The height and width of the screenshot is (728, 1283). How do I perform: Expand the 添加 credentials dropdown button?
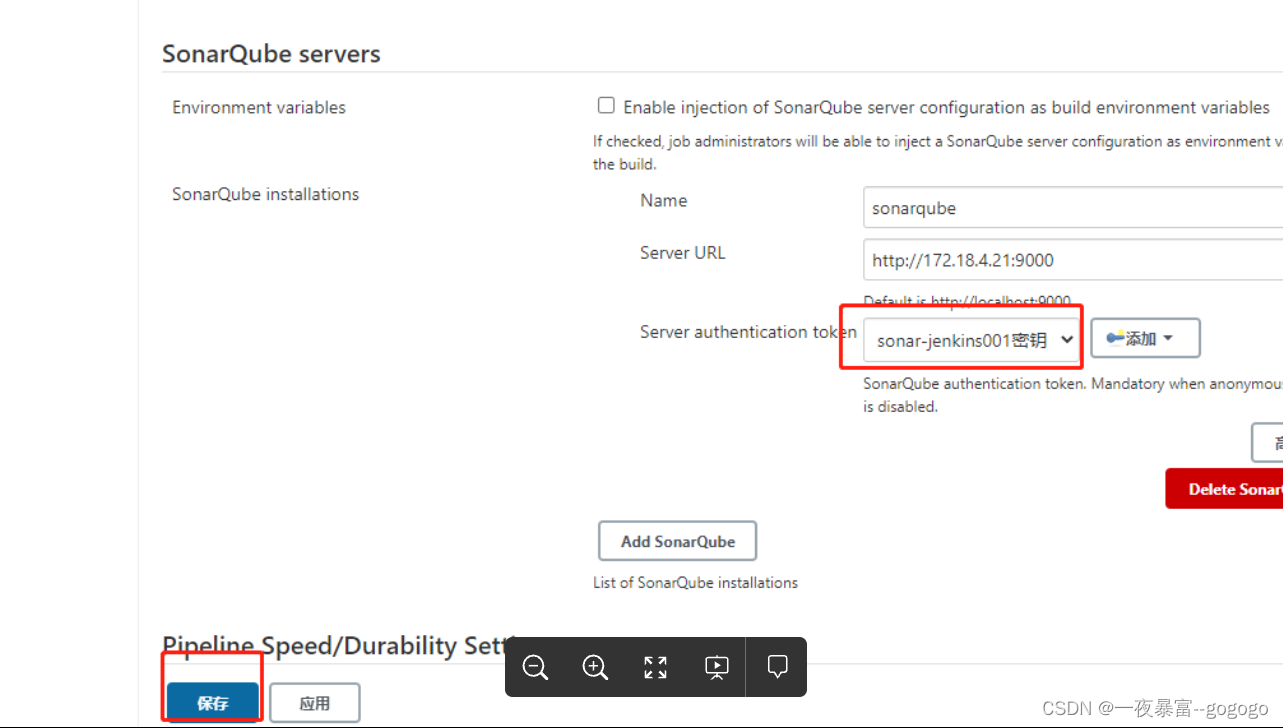click(1145, 339)
